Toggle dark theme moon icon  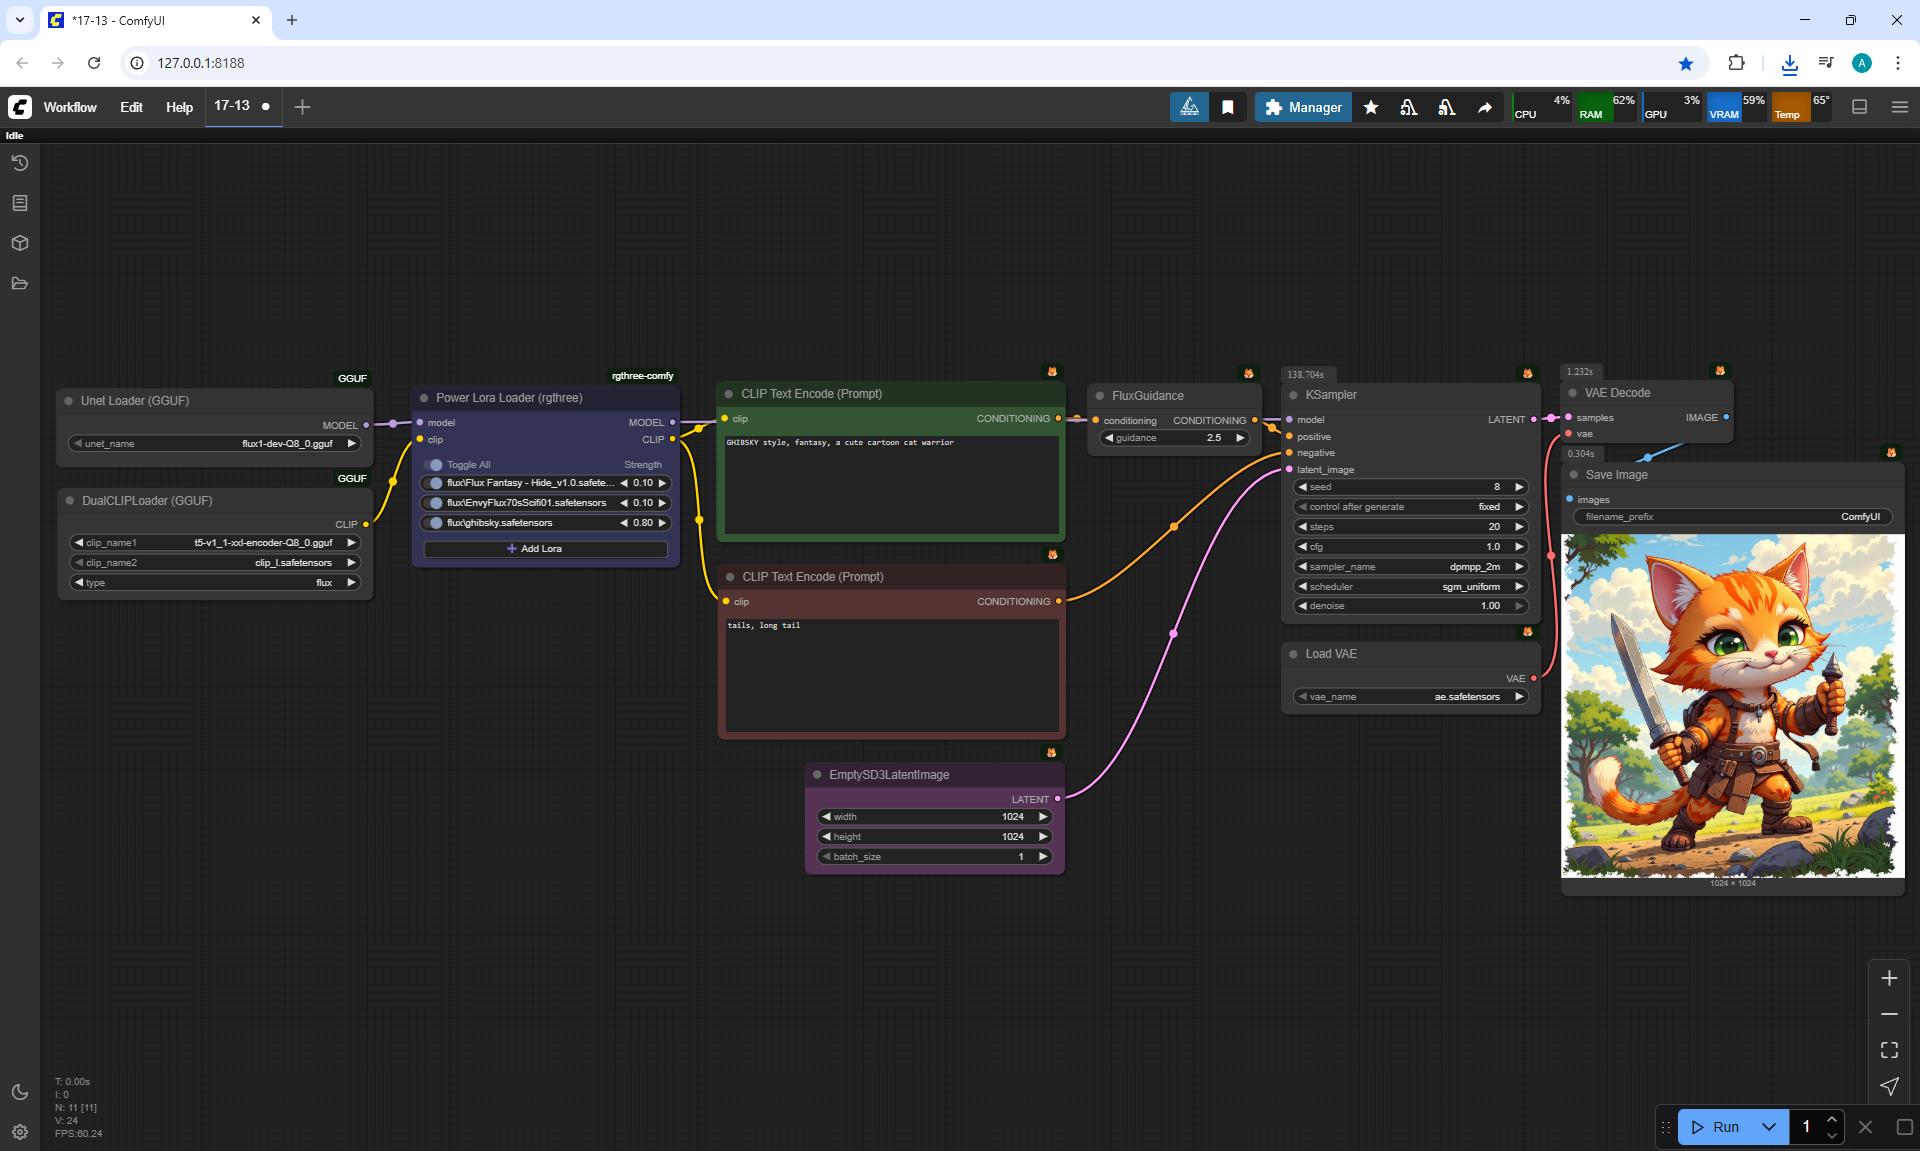[20, 1092]
